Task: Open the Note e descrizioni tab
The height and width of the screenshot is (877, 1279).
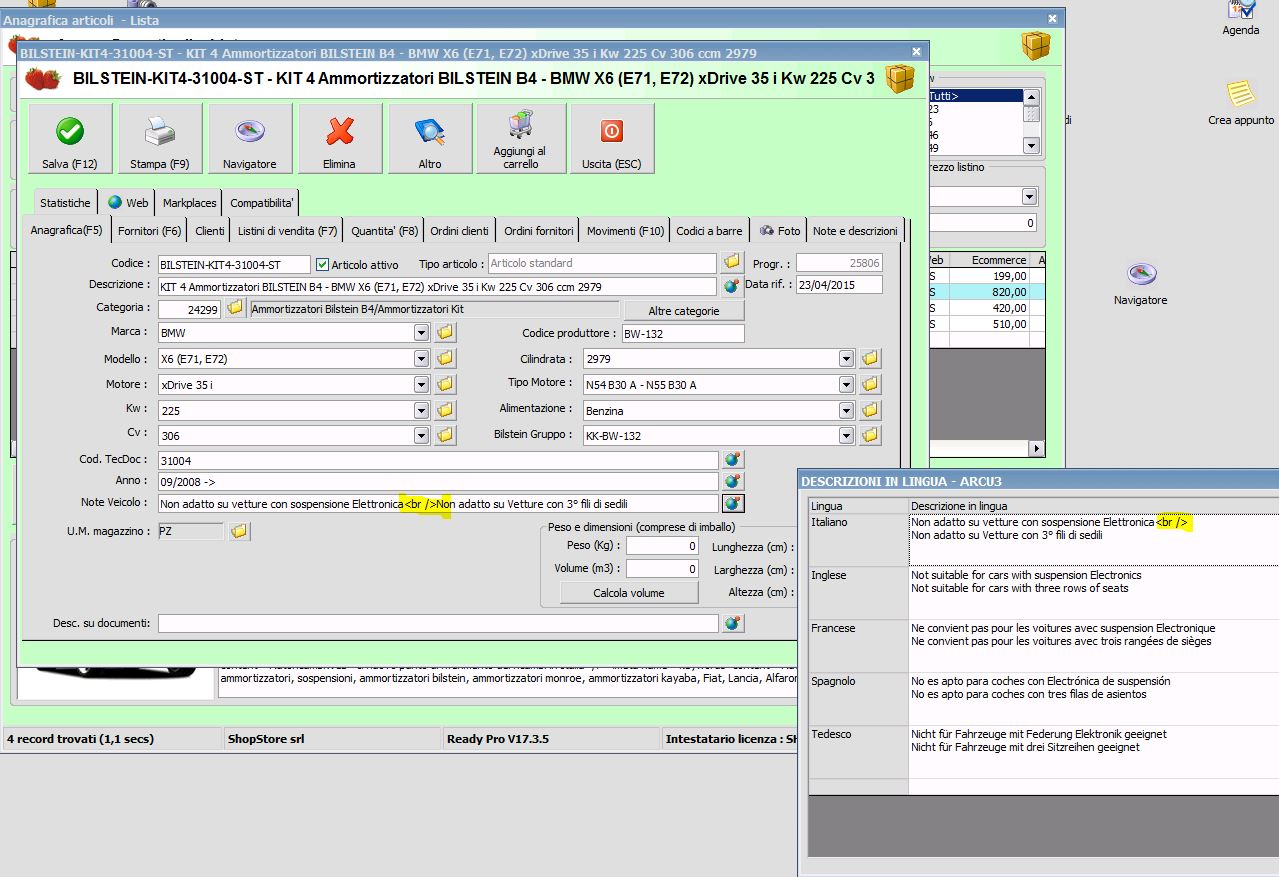Action: (x=855, y=231)
